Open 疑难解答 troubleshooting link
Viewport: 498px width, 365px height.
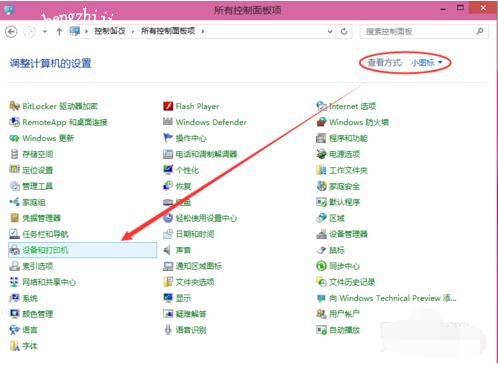(191, 314)
